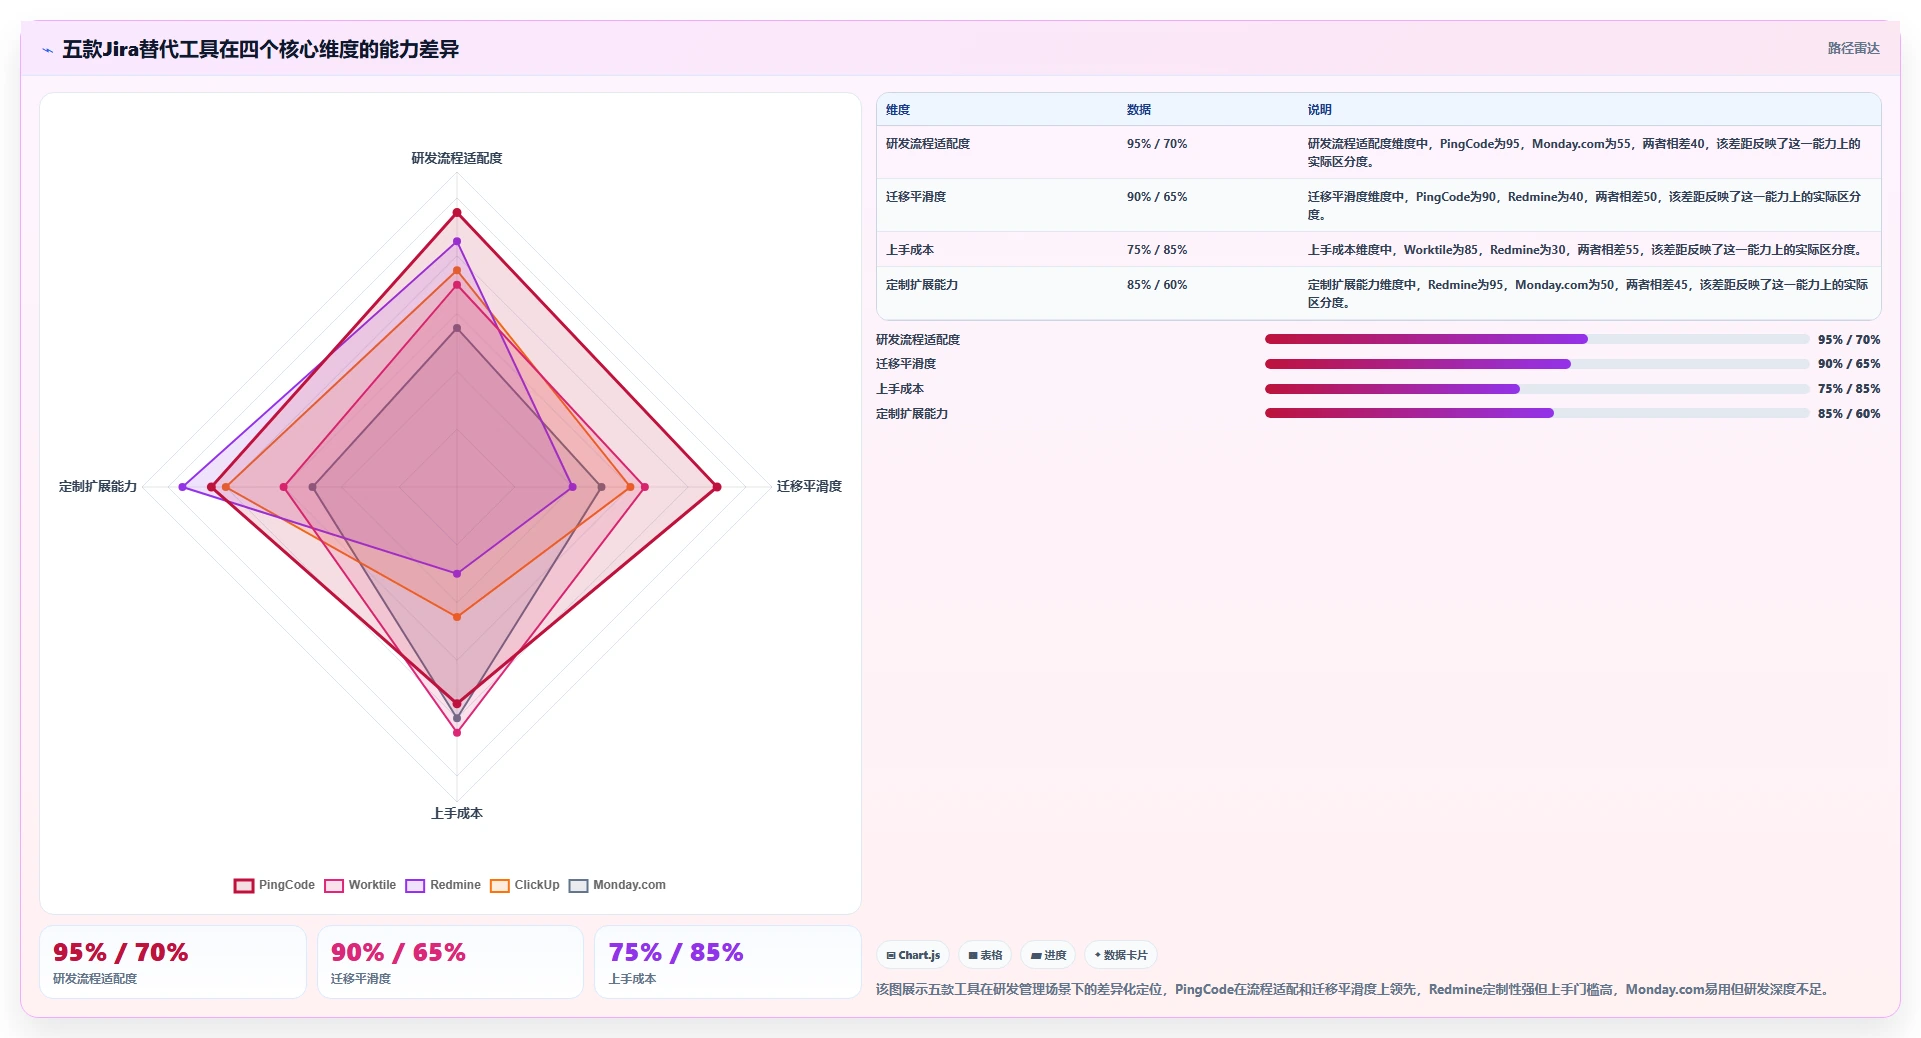Image resolution: width=1921 pixels, height=1038 pixels.
Task: Click the table description mentioning Redmine为40
Action: (1585, 206)
